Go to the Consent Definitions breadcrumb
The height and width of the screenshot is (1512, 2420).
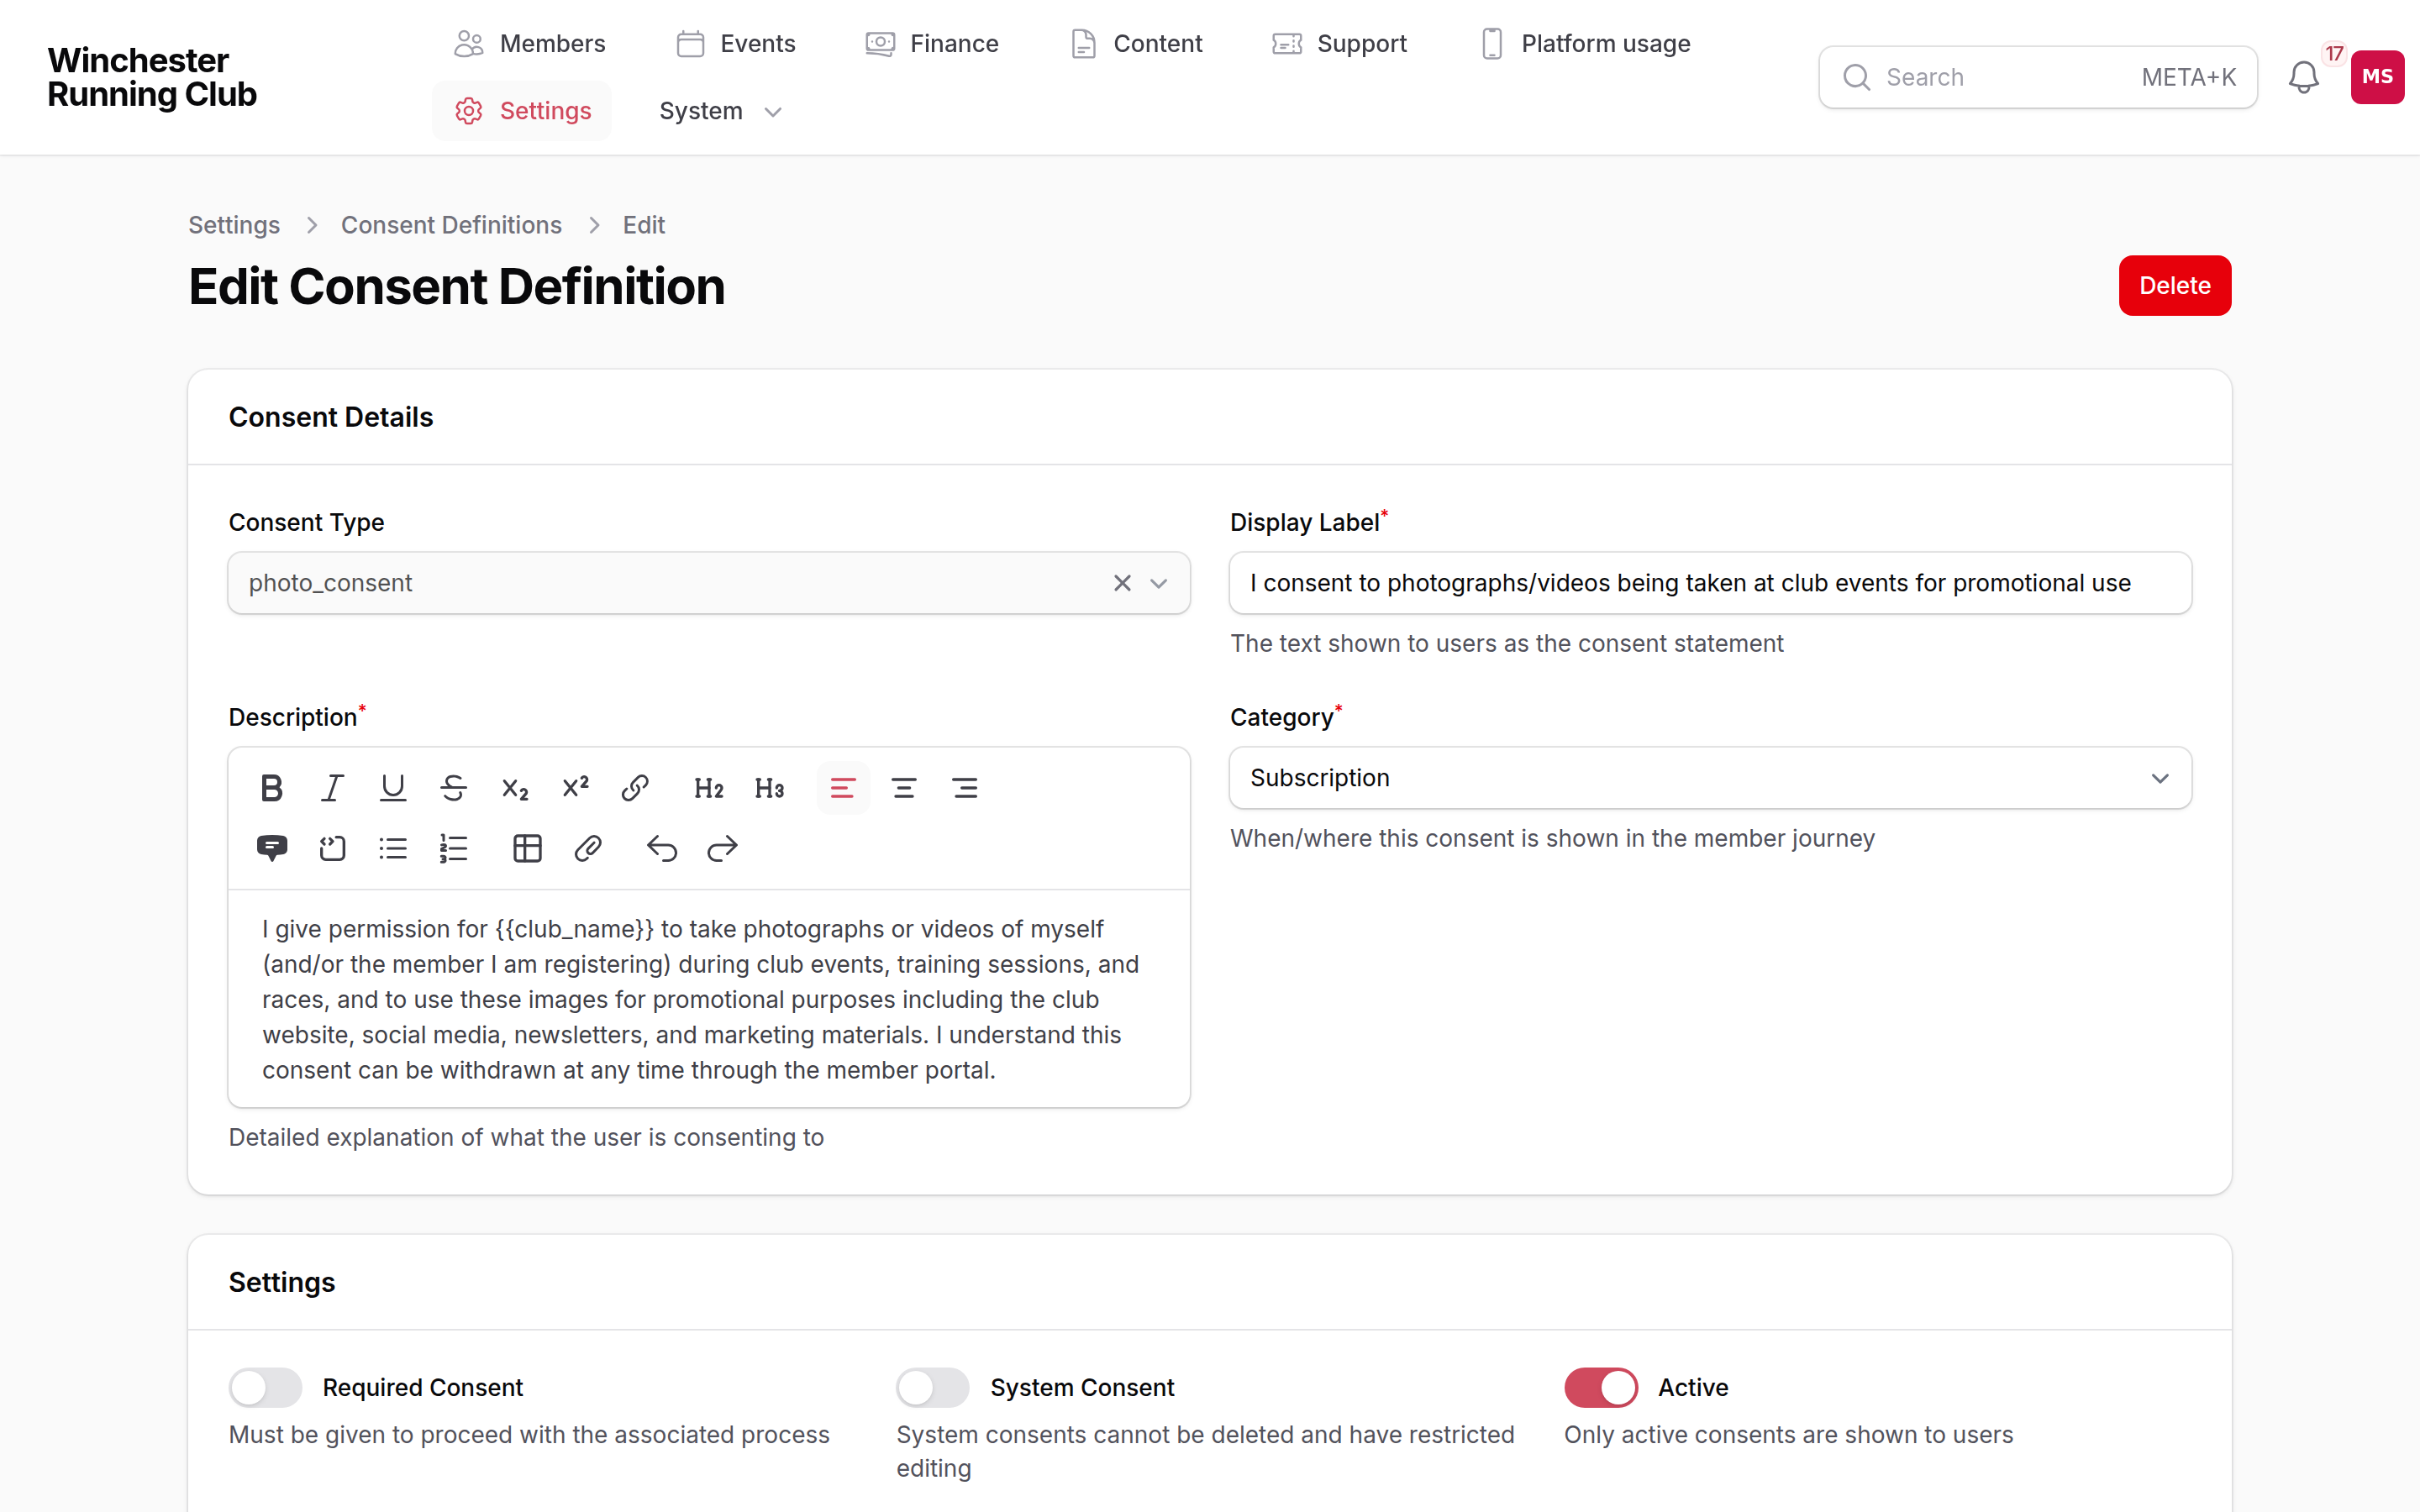(x=451, y=225)
